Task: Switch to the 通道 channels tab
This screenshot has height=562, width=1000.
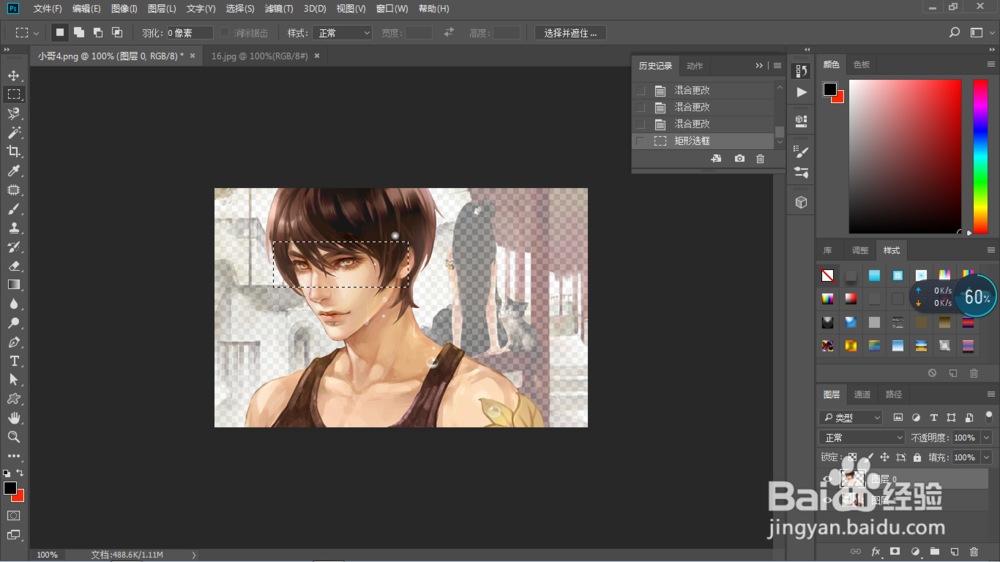Action: [x=862, y=394]
